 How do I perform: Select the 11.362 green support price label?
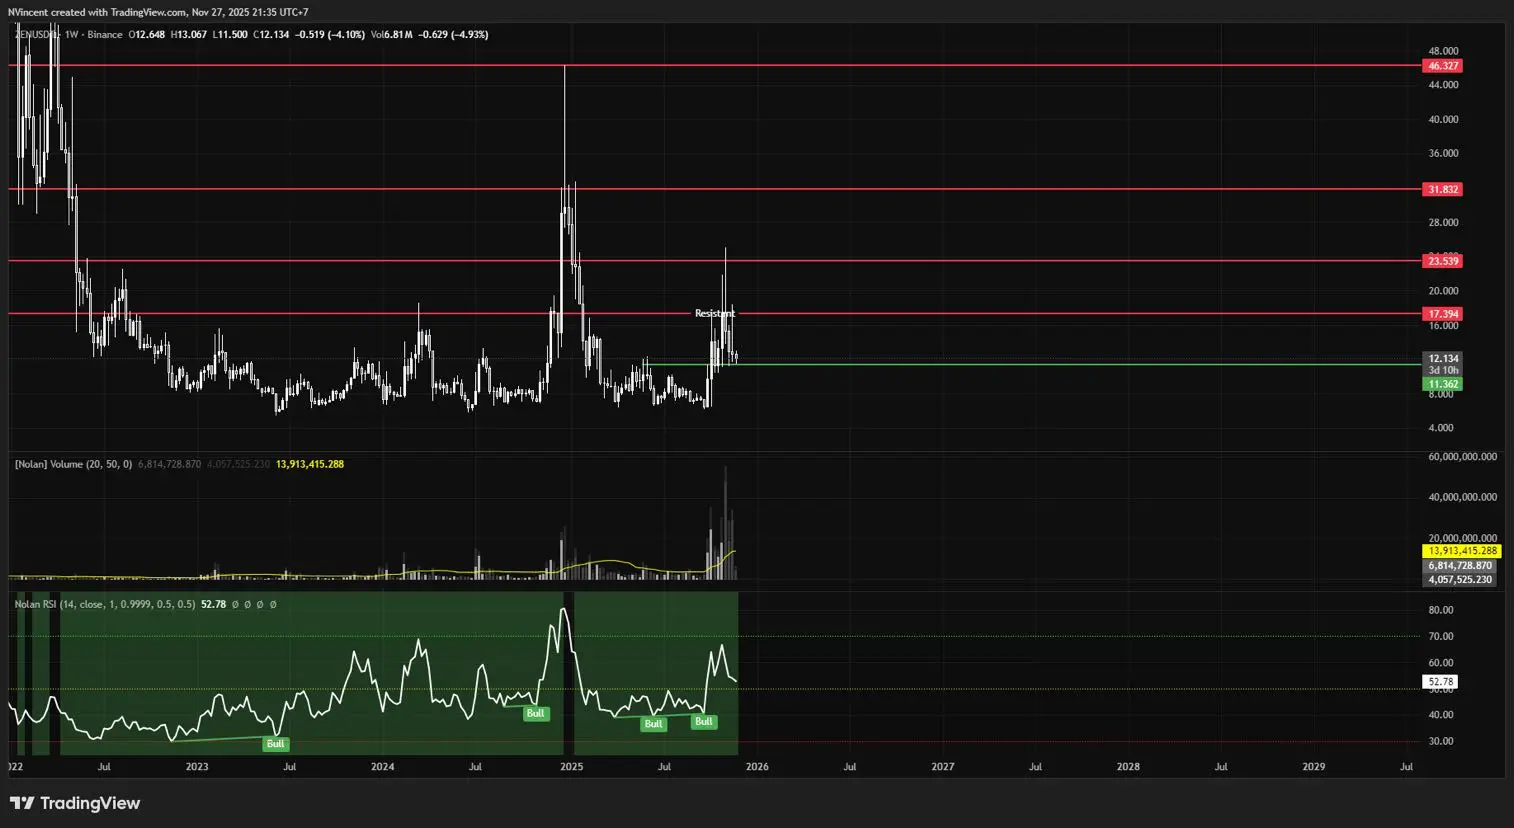tap(1442, 384)
